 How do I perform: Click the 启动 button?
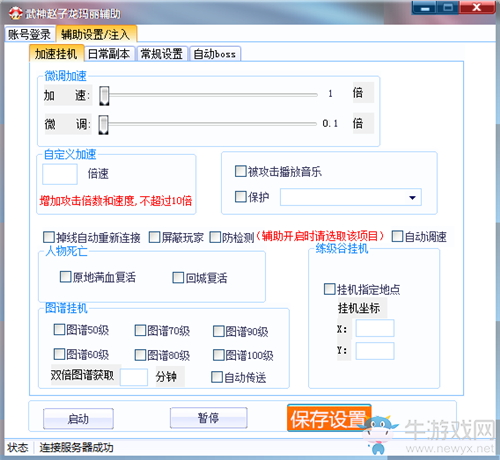click(x=78, y=418)
